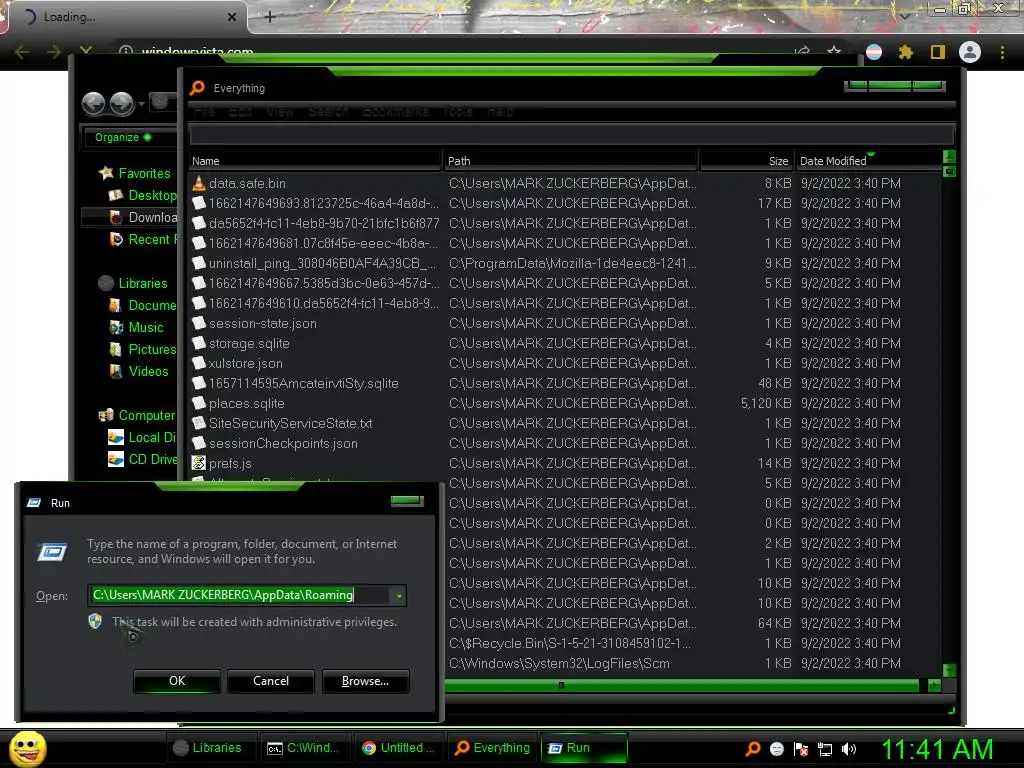Image resolution: width=1024 pixels, height=768 pixels.
Task: Click the horizontal scrollbar in Everything
Action: 682,685
